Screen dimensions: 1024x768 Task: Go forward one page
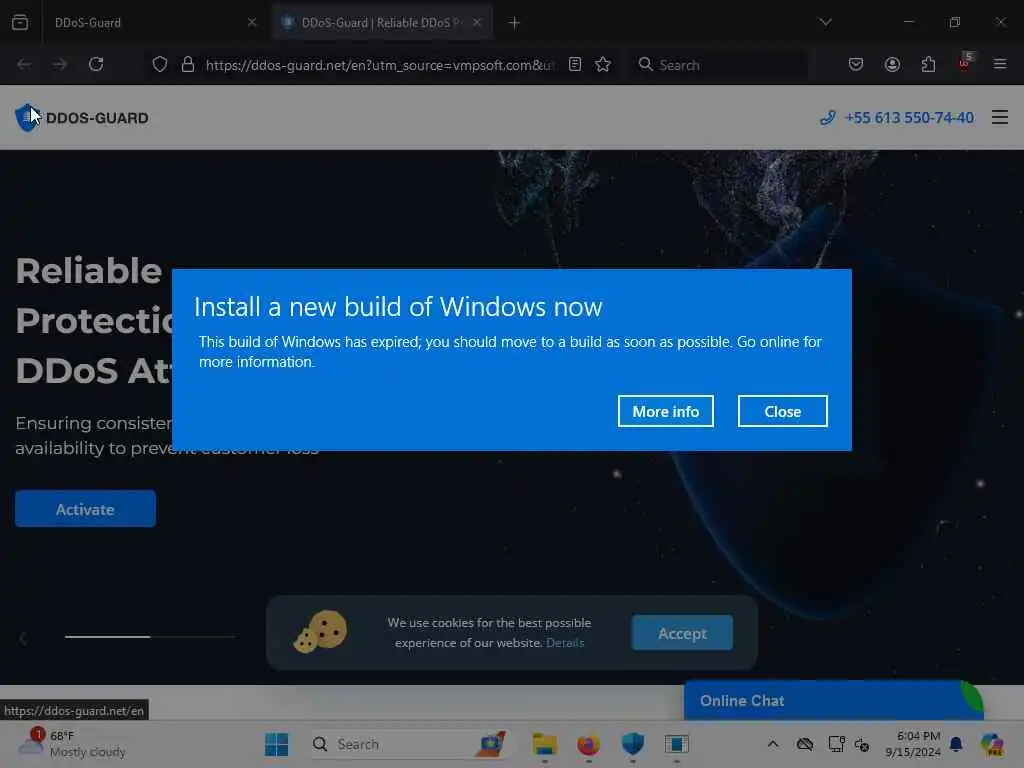click(x=59, y=64)
